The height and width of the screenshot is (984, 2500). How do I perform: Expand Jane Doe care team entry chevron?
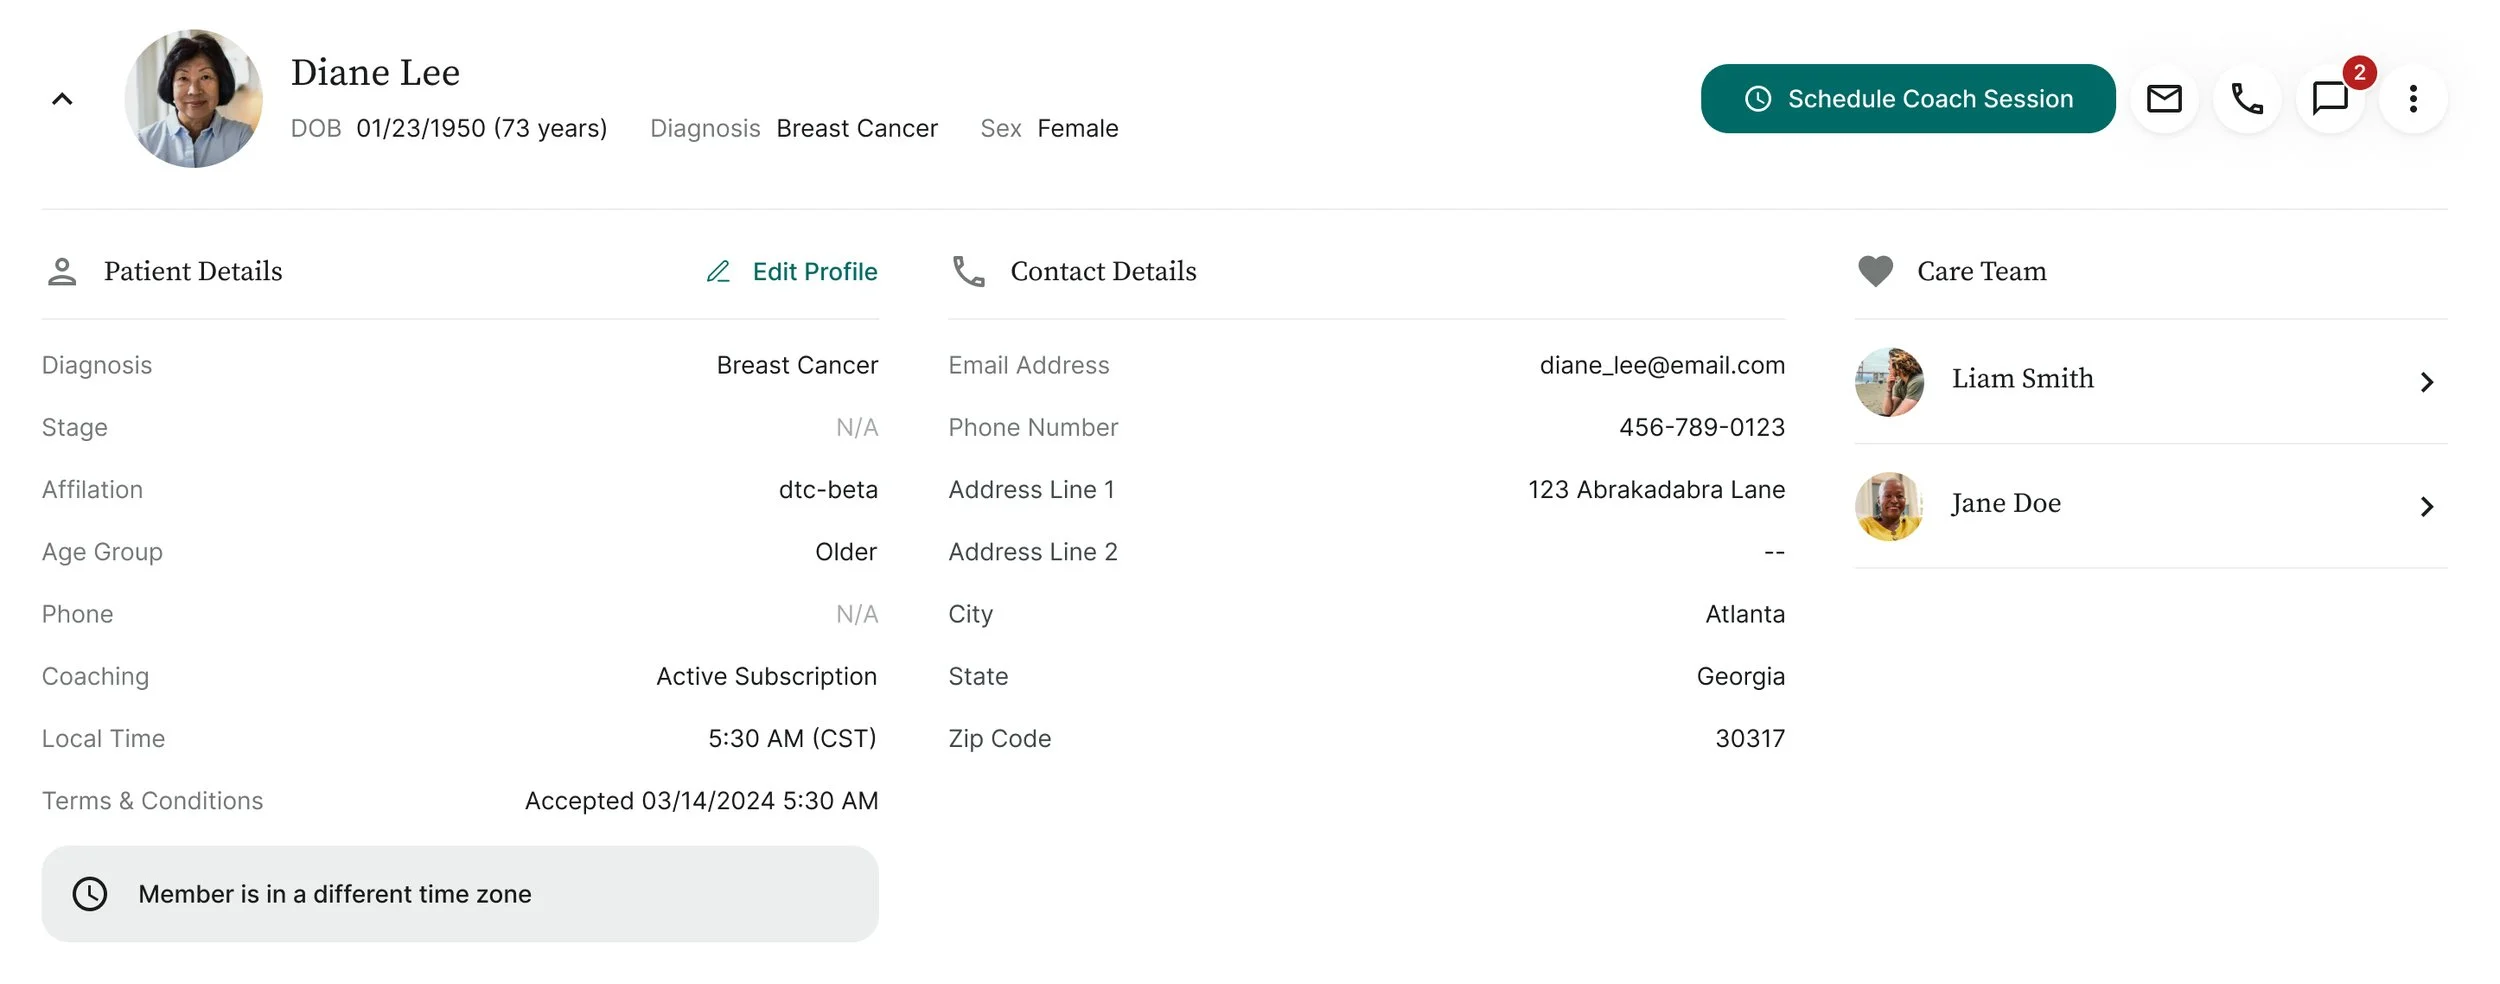2426,507
